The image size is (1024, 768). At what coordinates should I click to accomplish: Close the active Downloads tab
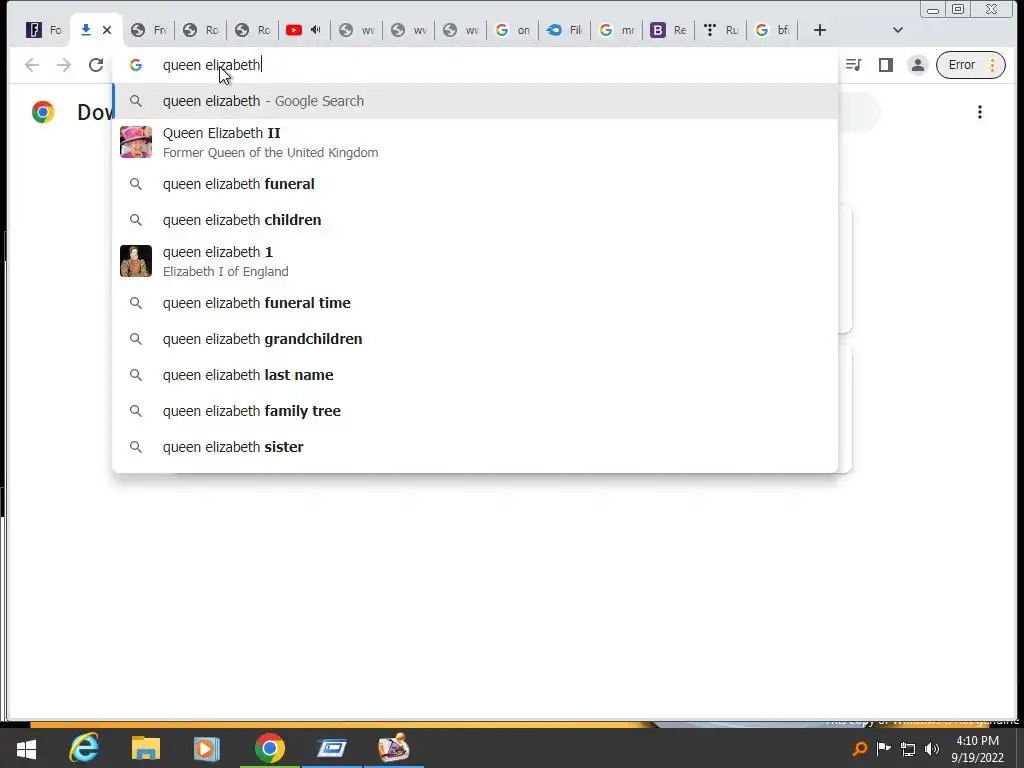pos(107,30)
